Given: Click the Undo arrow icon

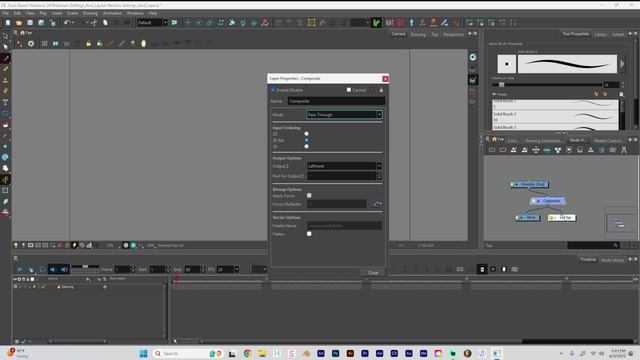Looking at the screenshot, I should [67, 23].
